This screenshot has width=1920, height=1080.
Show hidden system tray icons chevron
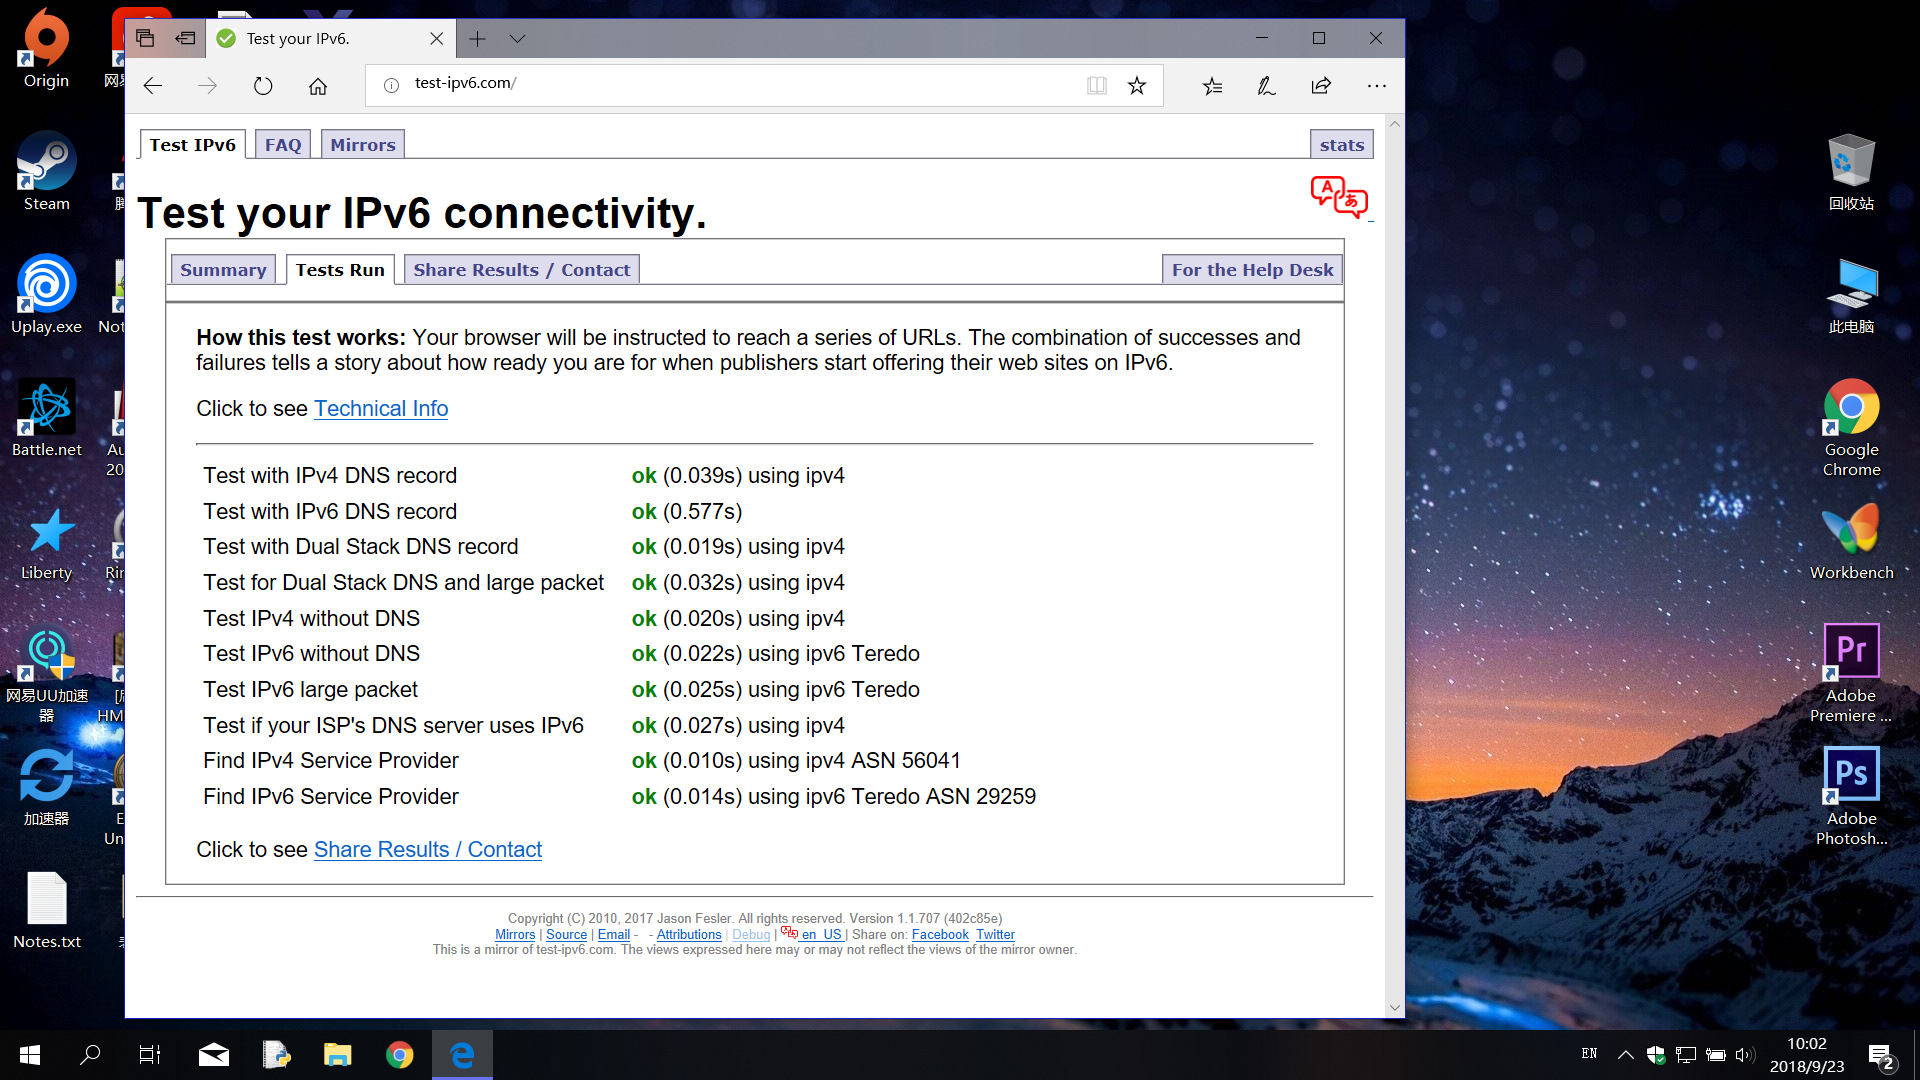[x=1626, y=1055]
